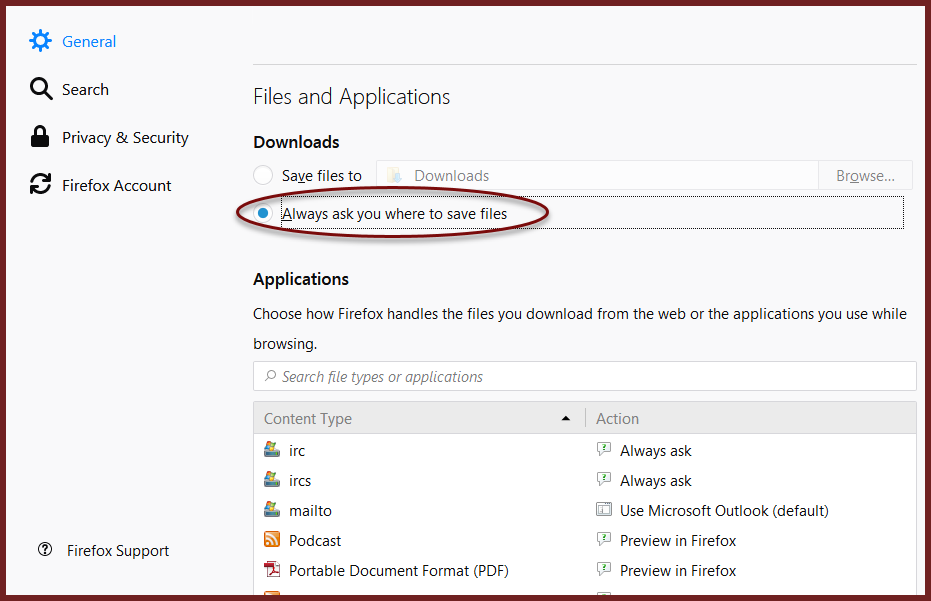The width and height of the screenshot is (931, 601).
Task: Click the Search magnifier icon in the sidebar
Action: tap(41, 88)
